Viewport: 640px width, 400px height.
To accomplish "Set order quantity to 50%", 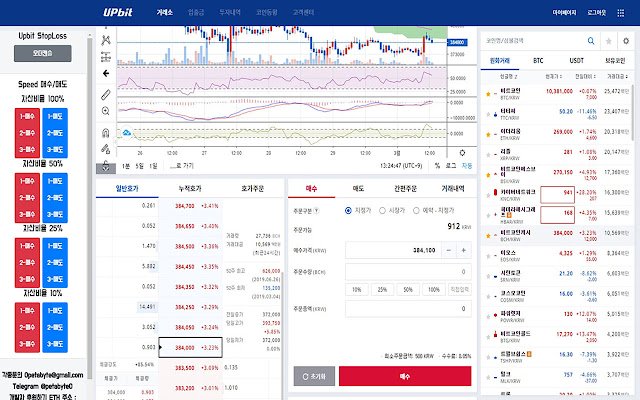I will [x=408, y=289].
